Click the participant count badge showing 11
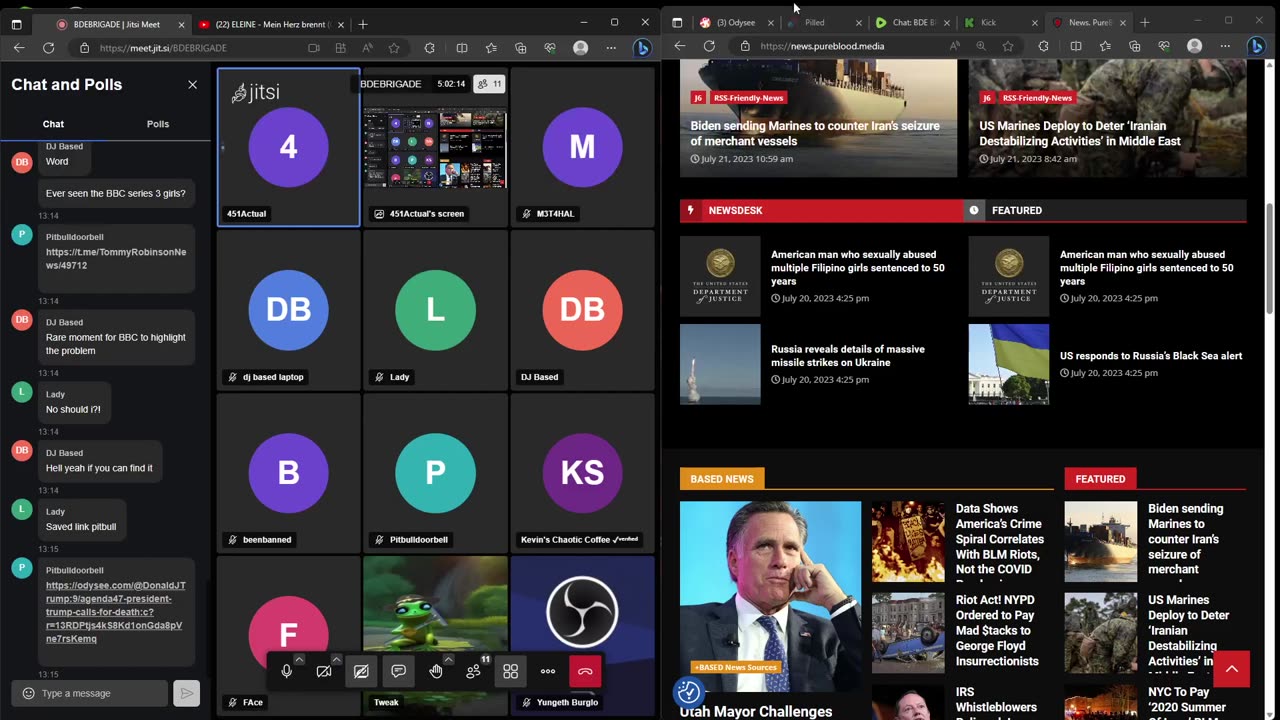The image size is (1280, 720). click(489, 84)
